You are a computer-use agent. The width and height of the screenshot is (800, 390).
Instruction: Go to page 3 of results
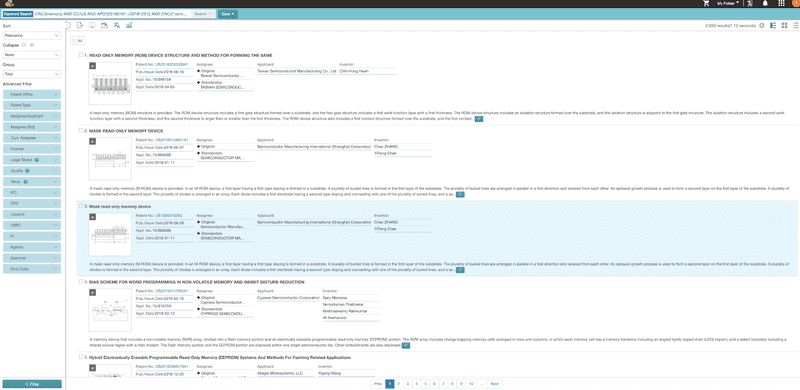(408, 383)
